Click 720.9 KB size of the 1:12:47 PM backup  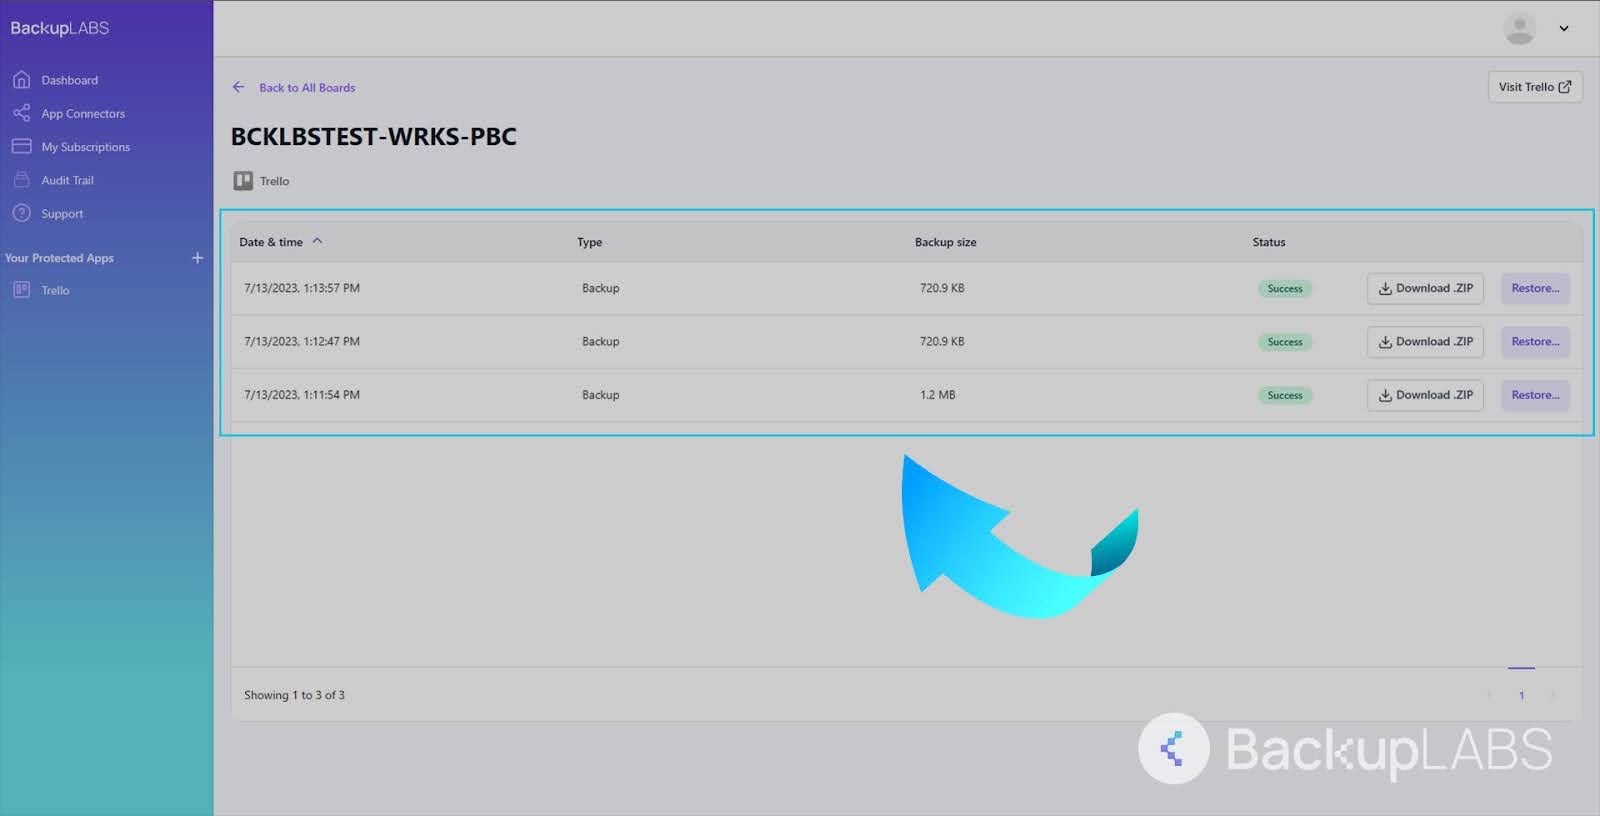(942, 342)
